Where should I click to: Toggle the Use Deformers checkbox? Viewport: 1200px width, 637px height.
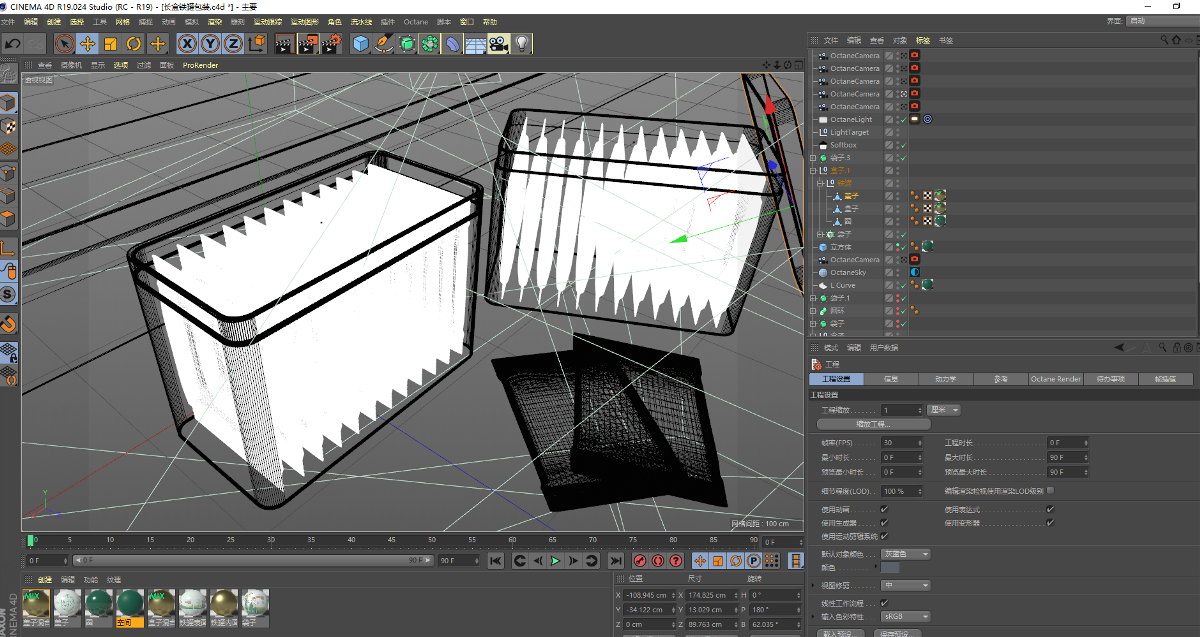[1050, 522]
